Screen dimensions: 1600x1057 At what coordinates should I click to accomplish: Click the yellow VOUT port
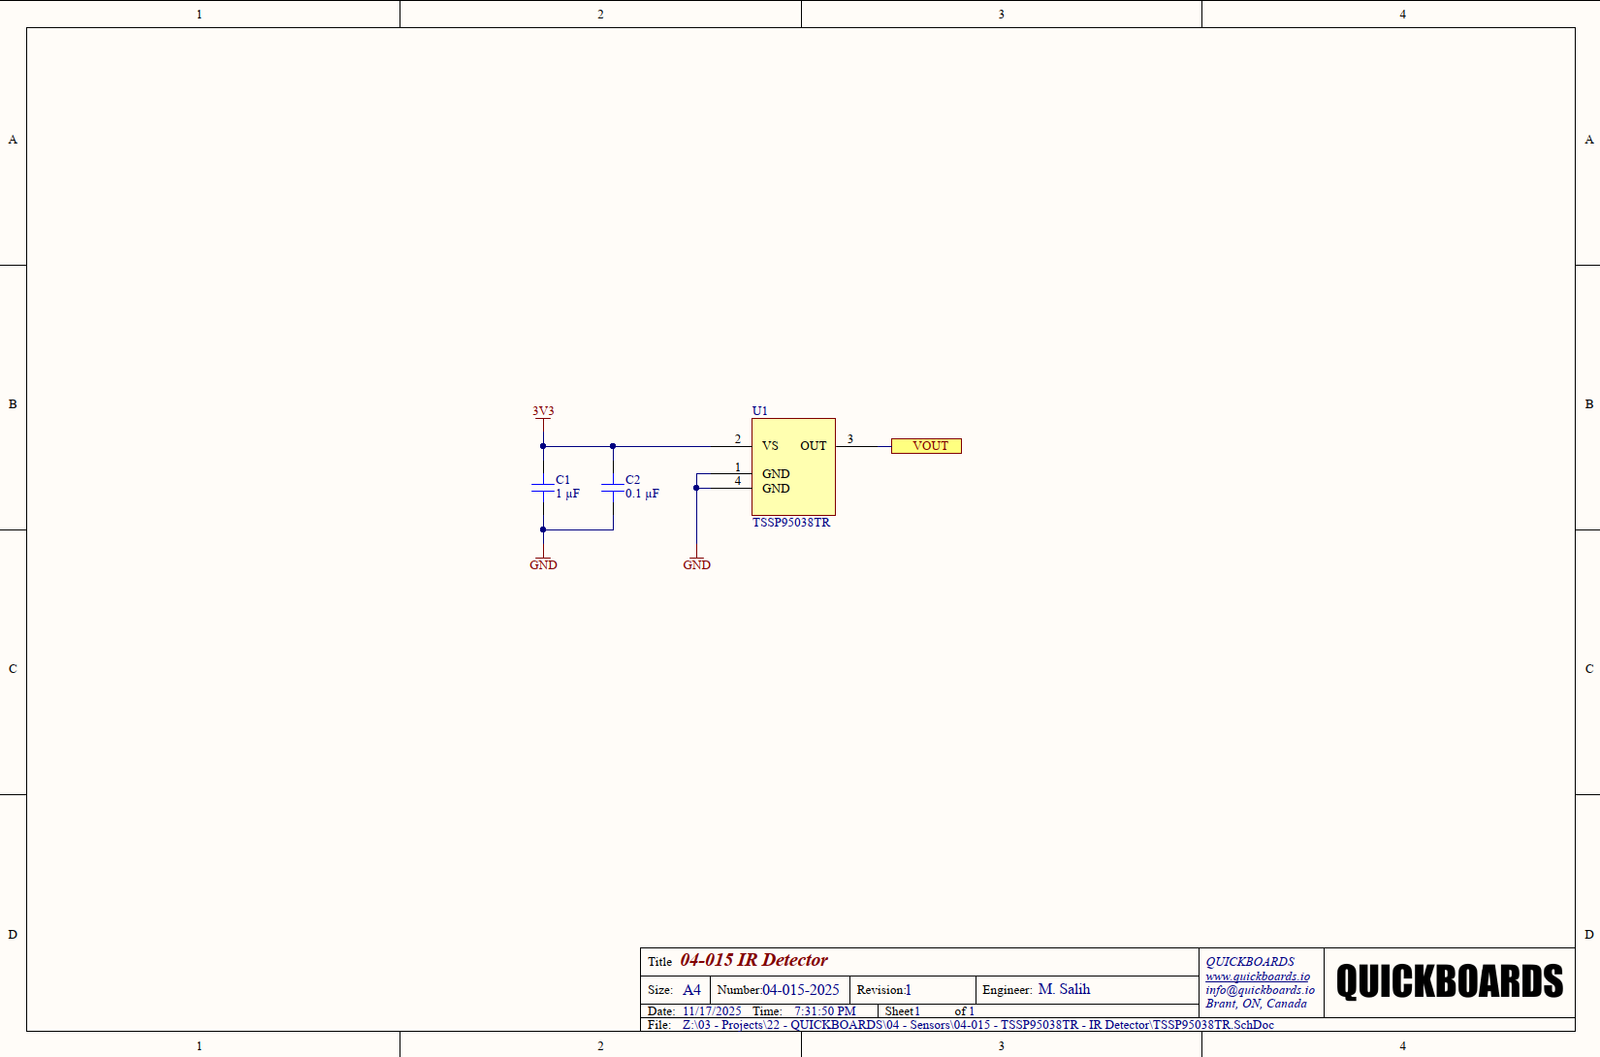coord(926,446)
